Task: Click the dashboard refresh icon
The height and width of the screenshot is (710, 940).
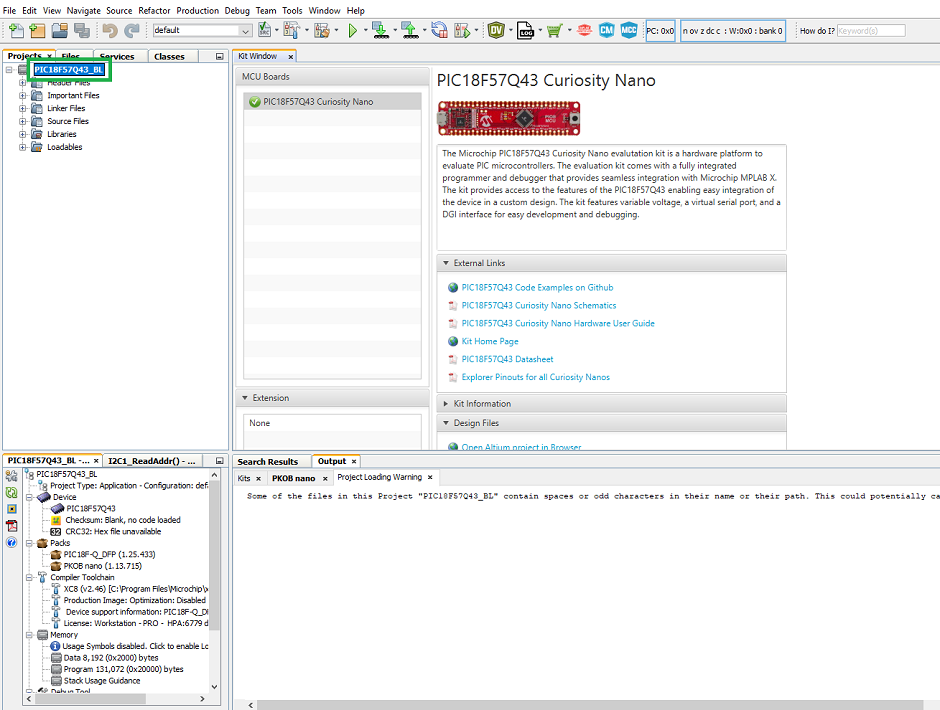Action: [12, 493]
